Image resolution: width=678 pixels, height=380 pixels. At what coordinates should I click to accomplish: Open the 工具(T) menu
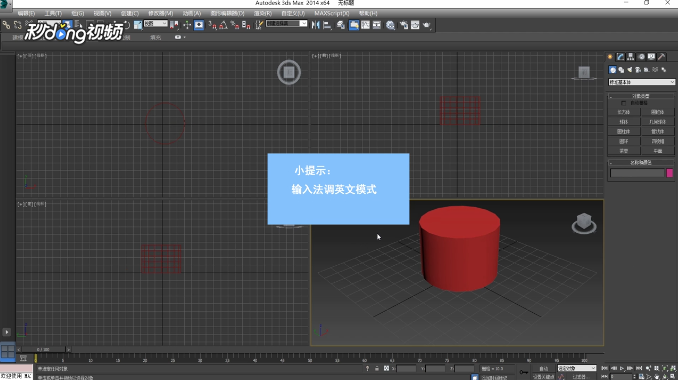(x=53, y=13)
